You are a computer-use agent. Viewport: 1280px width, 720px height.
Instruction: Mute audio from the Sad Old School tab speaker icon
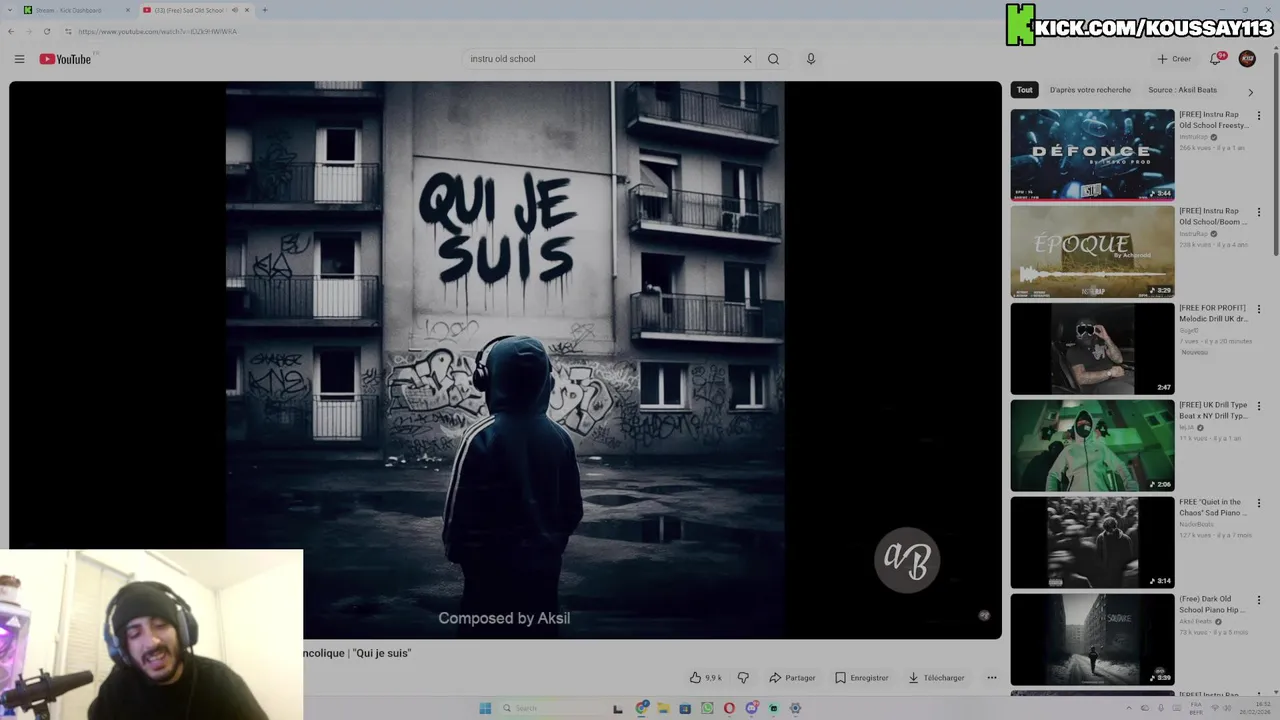(235, 10)
